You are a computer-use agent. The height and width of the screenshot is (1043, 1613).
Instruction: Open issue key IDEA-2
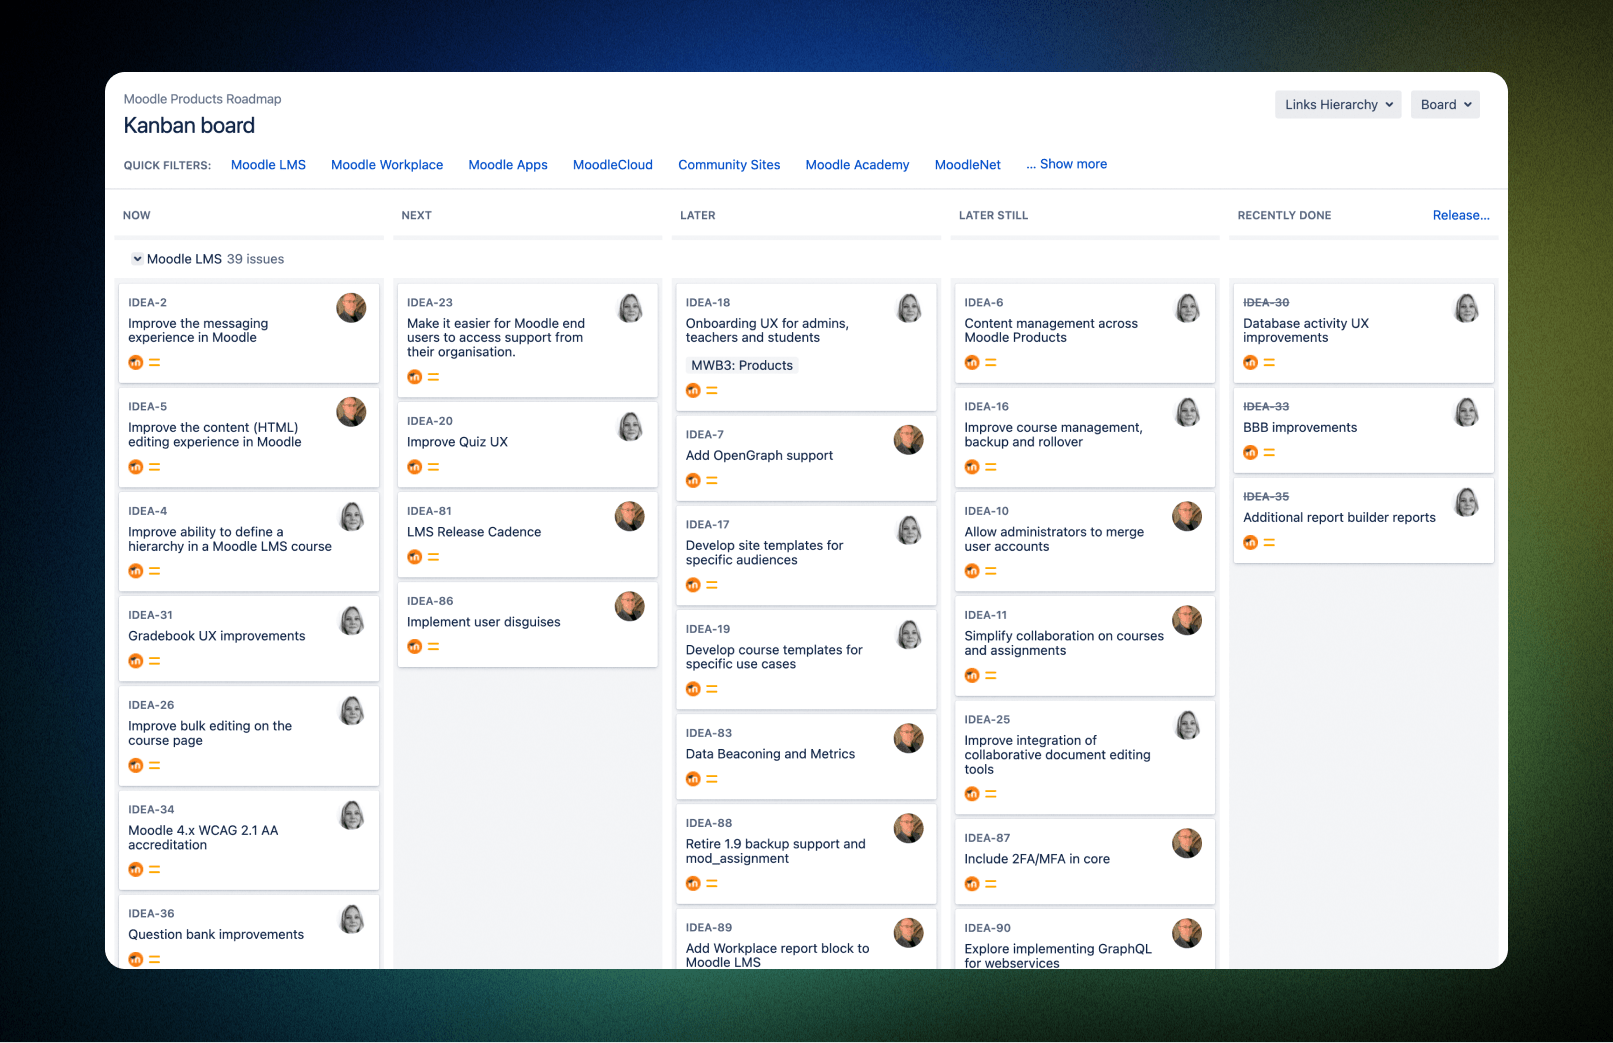(148, 302)
